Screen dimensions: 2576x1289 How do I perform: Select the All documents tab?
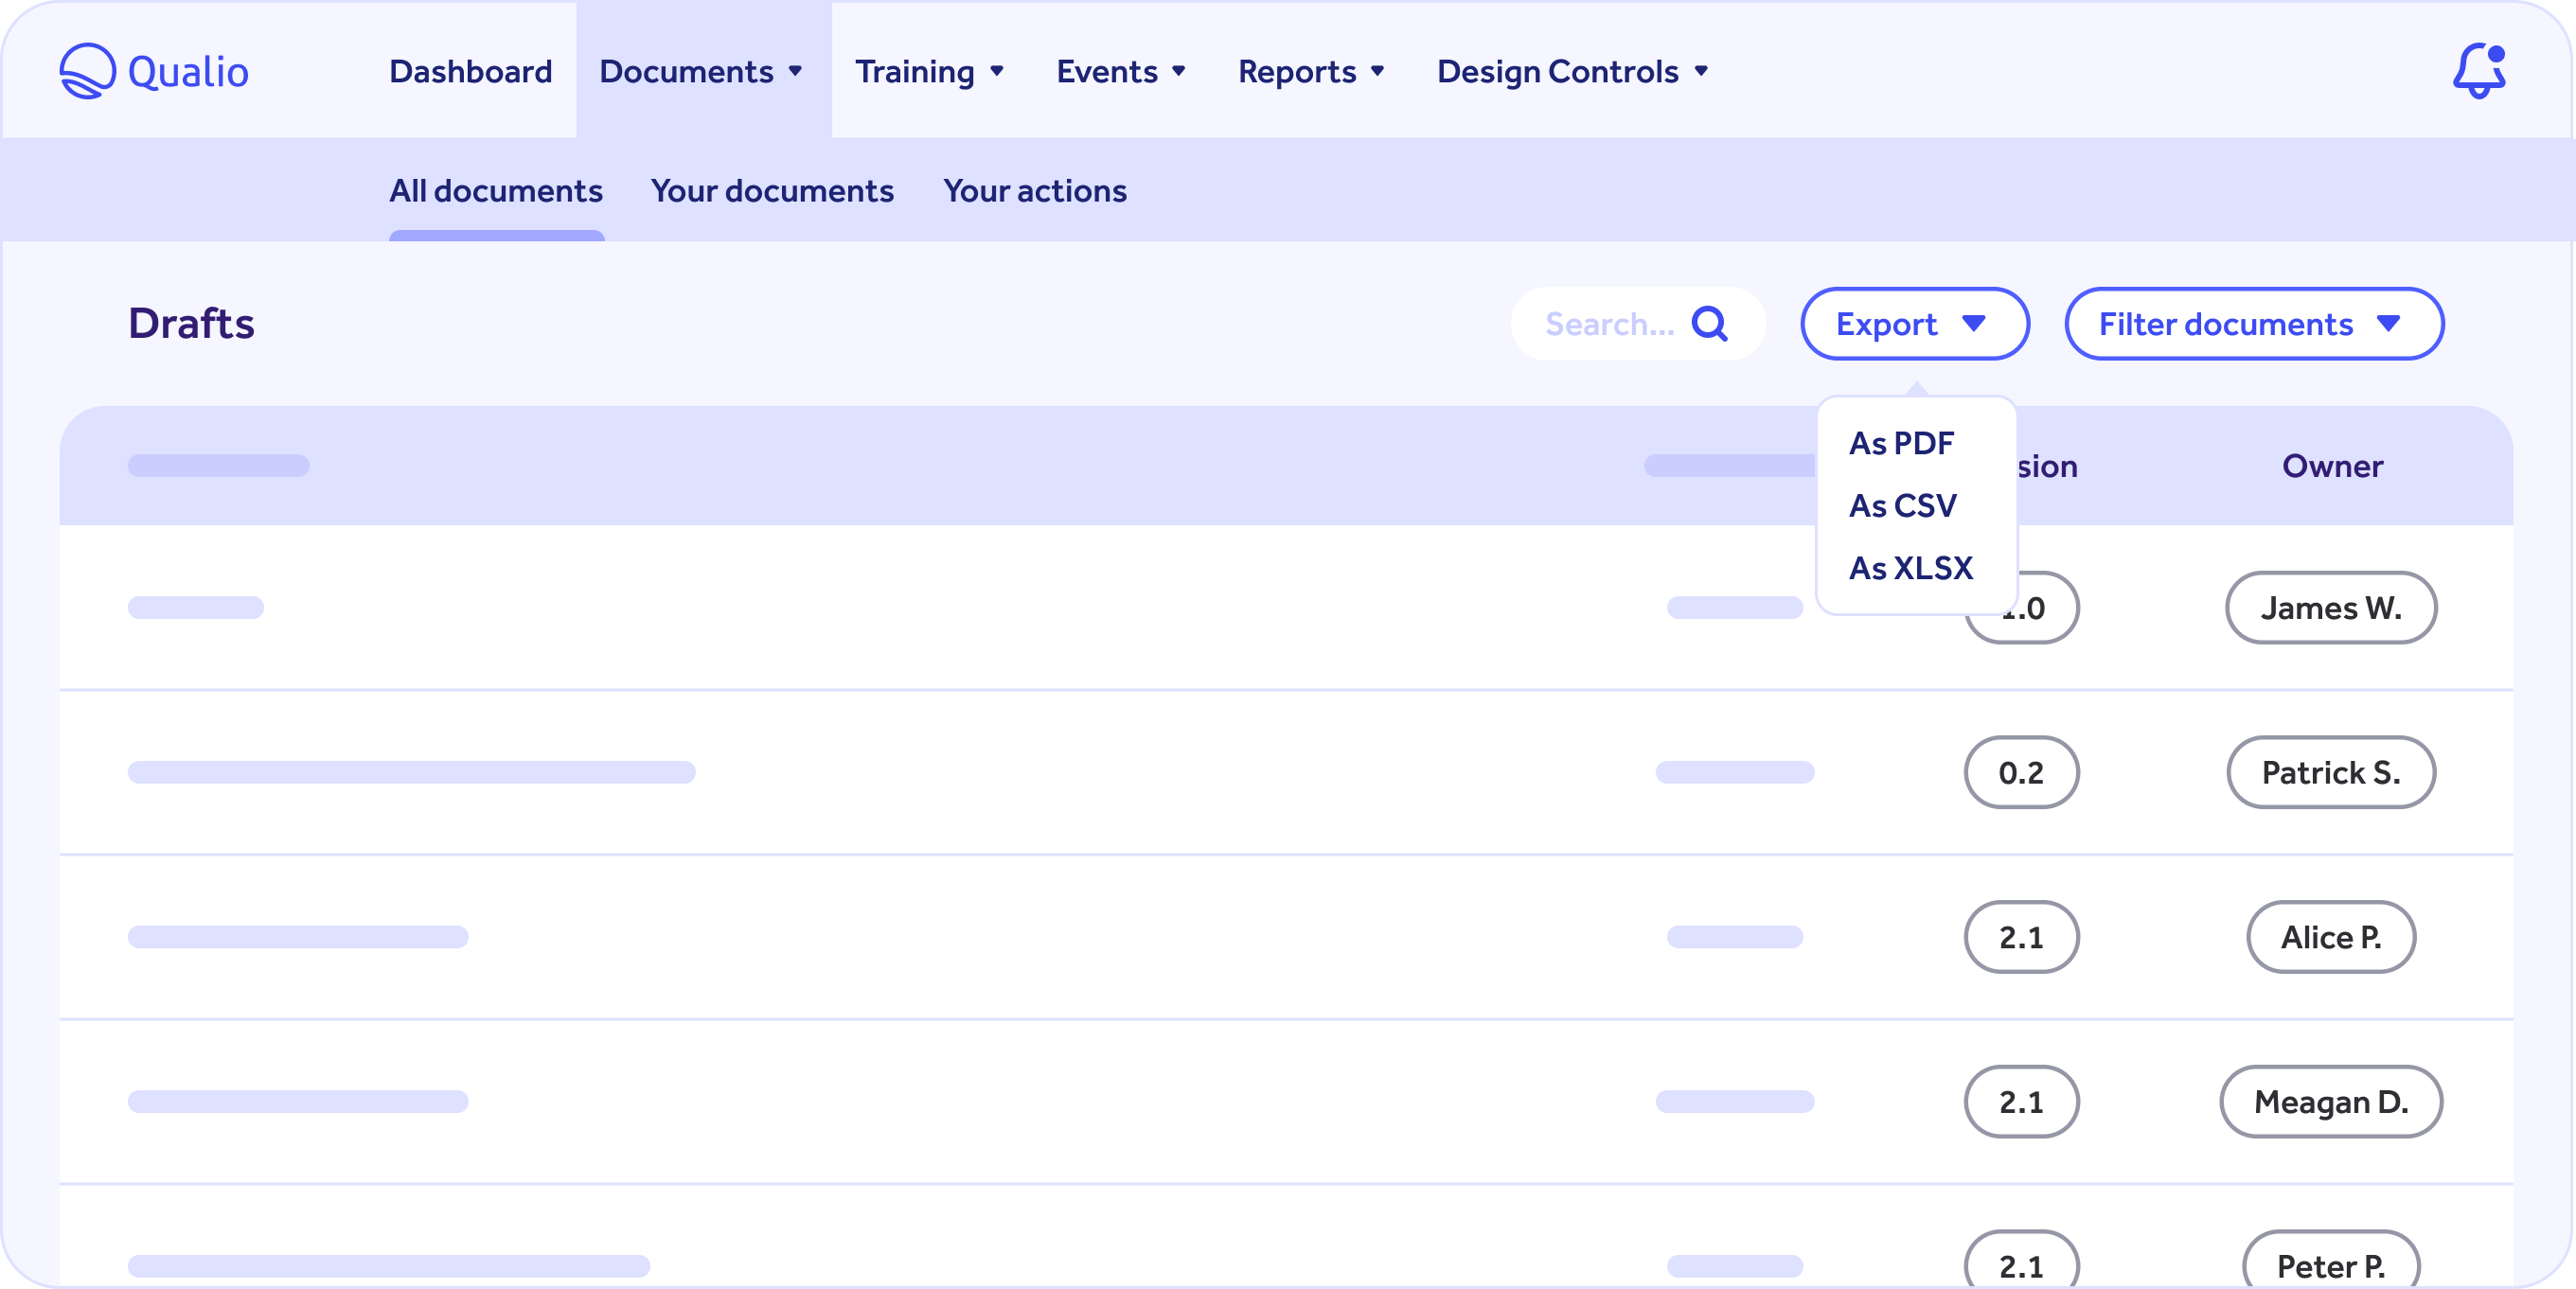pos(496,190)
